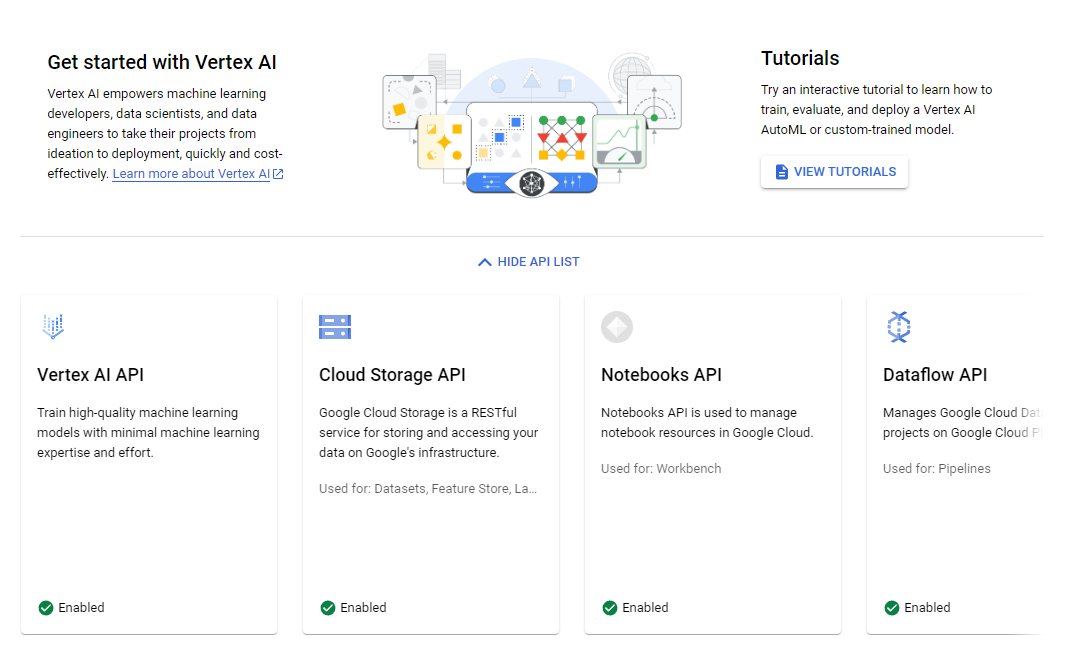Screen dimensions: 1089x650
Task: Open the Vertex AI API card title
Action: pyautogui.click(x=90, y=375)
